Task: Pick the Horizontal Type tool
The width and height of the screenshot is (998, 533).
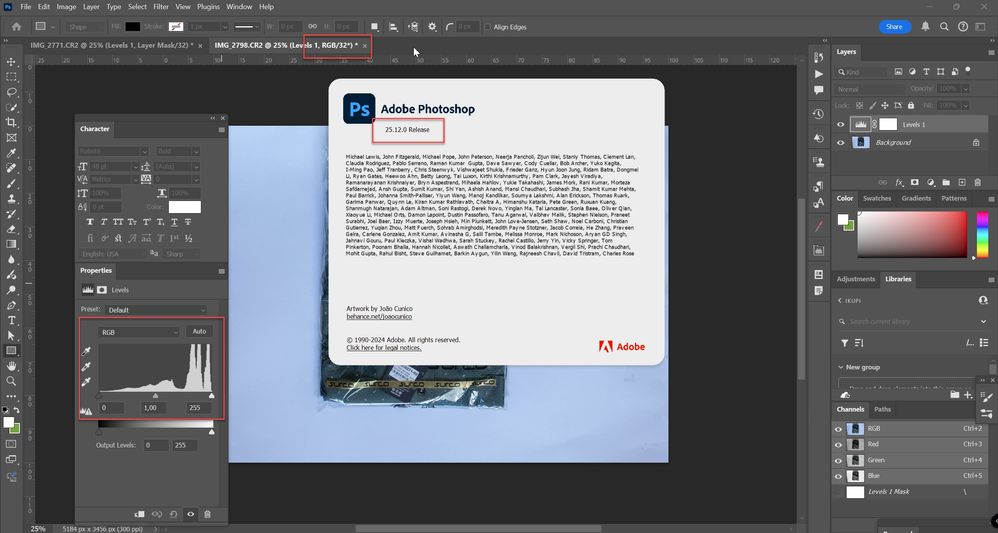Action: (x=11, y=321)
